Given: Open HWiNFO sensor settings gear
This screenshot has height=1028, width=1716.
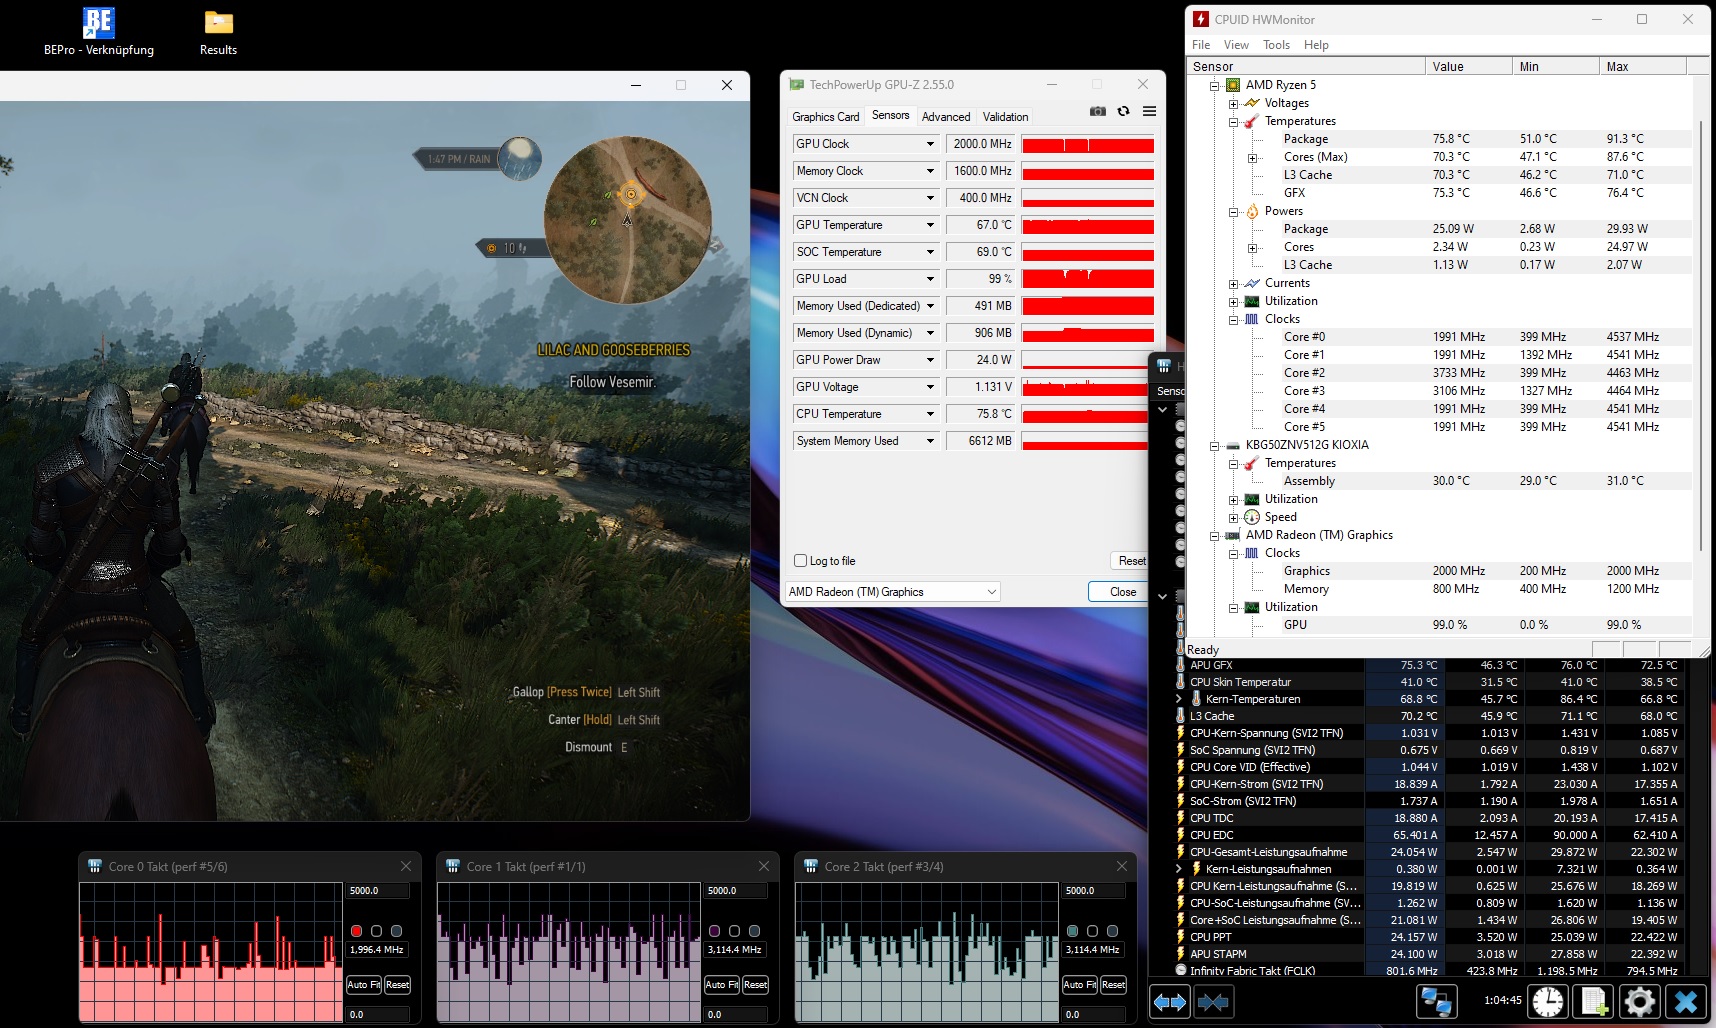Looking at the screenshot, I should (x=1640, y=1001).
